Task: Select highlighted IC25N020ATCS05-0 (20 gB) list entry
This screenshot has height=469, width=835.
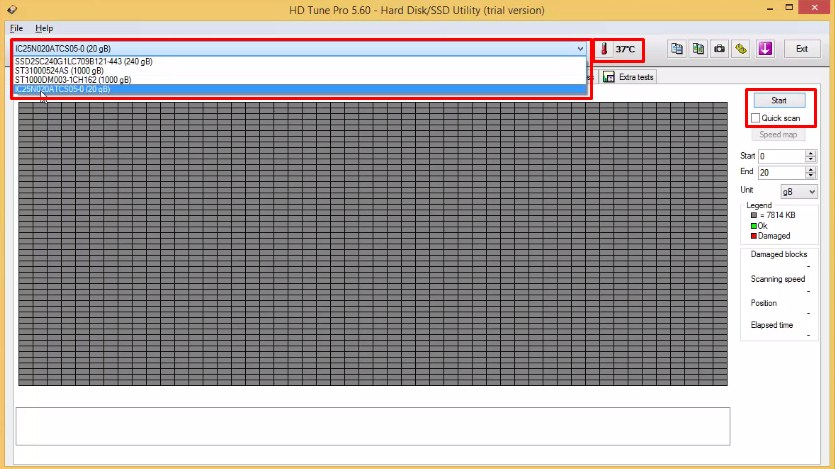Action: tap(300, 89)
